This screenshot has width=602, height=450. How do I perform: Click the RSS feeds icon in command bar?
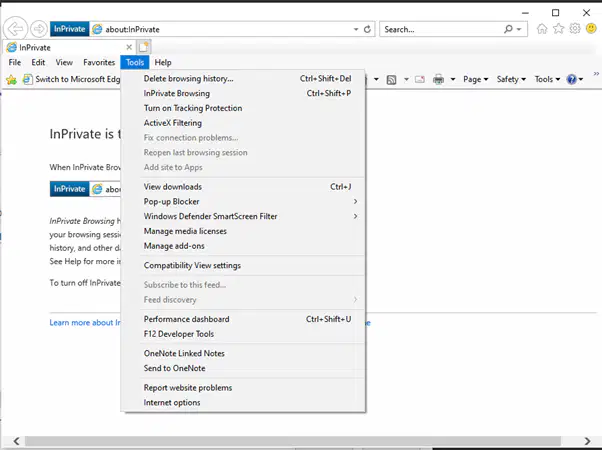point(391,79)
